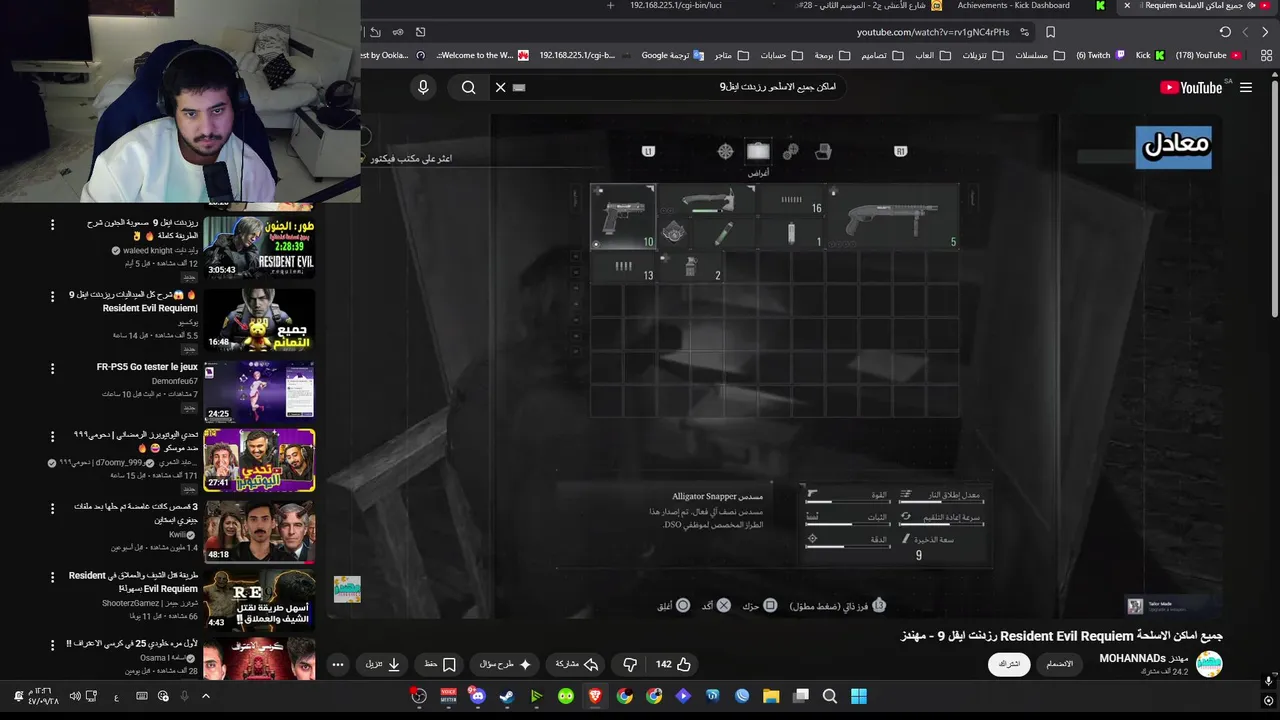The height and width of the screenshot is (720, 1280).
Task: Open the (178) YouTube bookmark
Action: click(1208, 55)
